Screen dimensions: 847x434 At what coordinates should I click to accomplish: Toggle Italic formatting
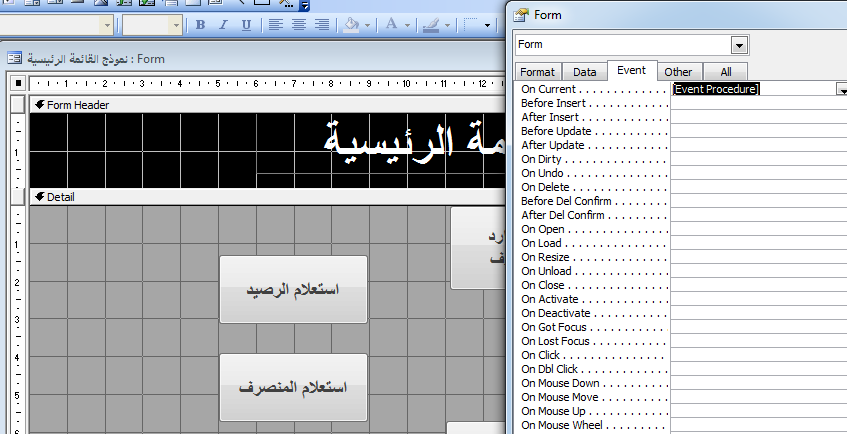tap(223, 25)
